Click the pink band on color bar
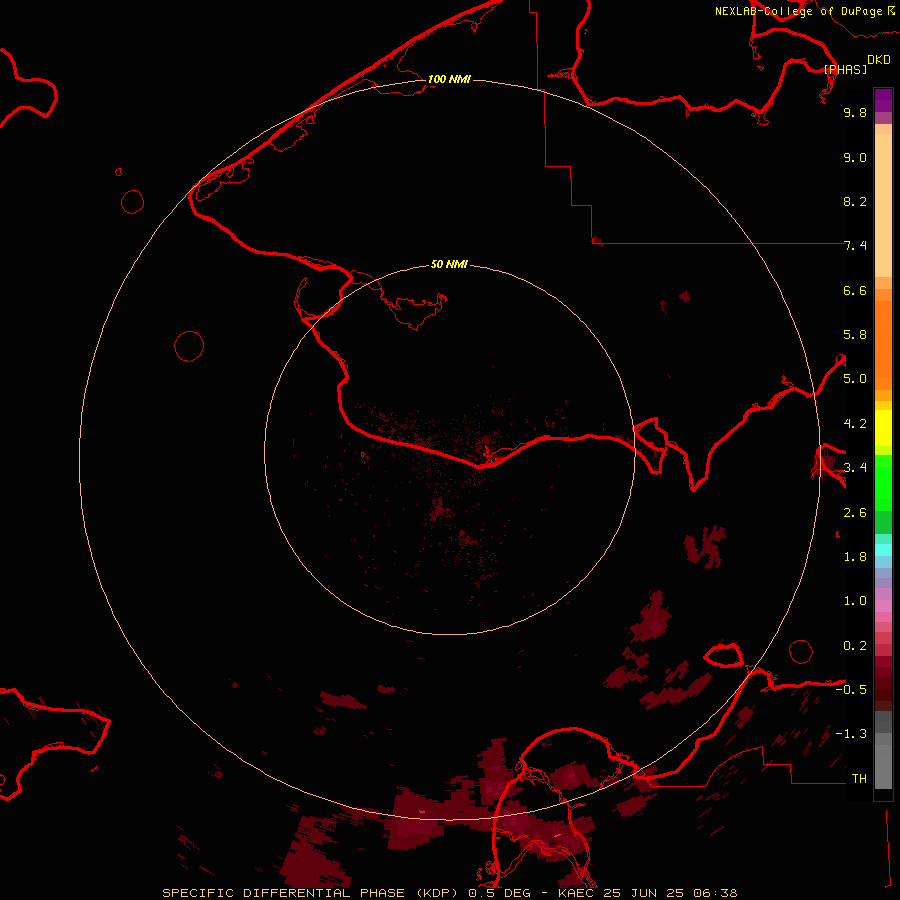900x900 pixels. (883, 607)
